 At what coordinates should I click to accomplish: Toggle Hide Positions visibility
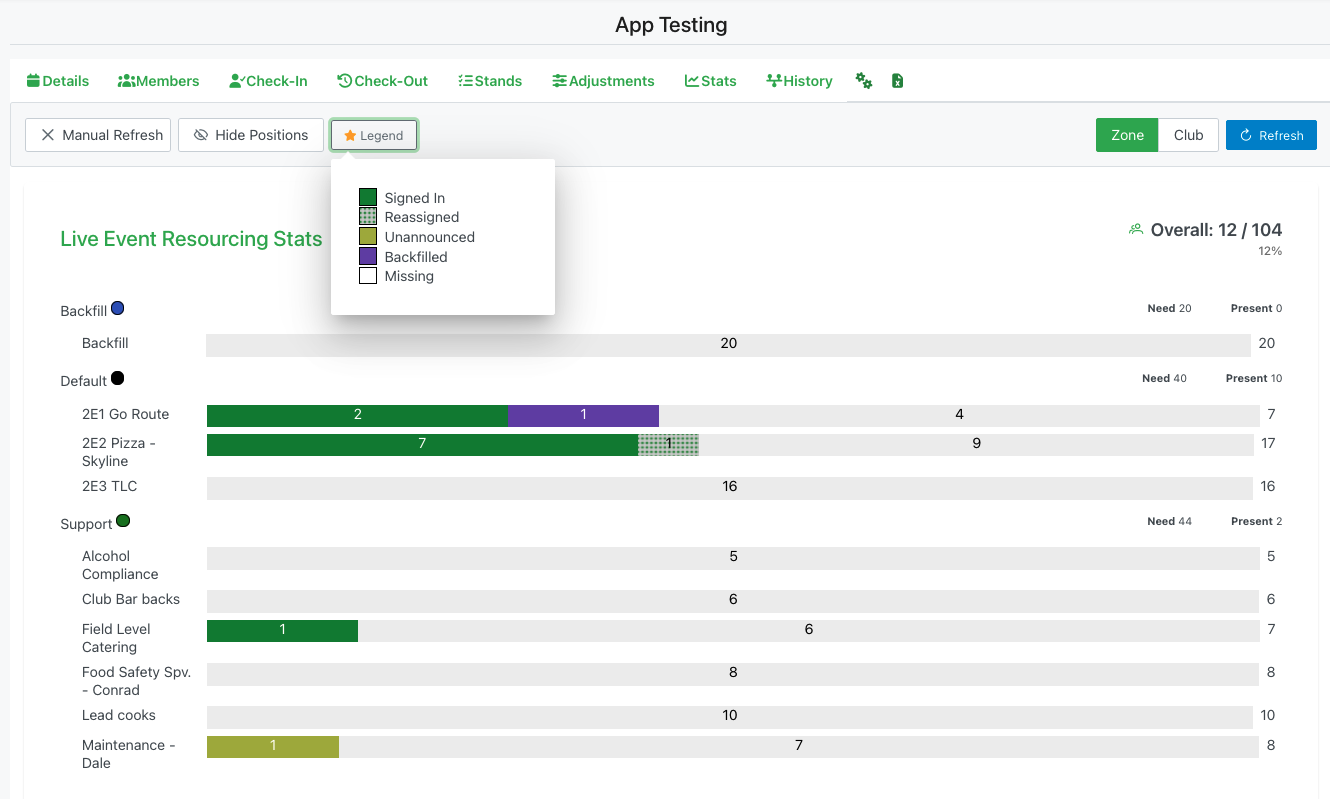[251, 135]
